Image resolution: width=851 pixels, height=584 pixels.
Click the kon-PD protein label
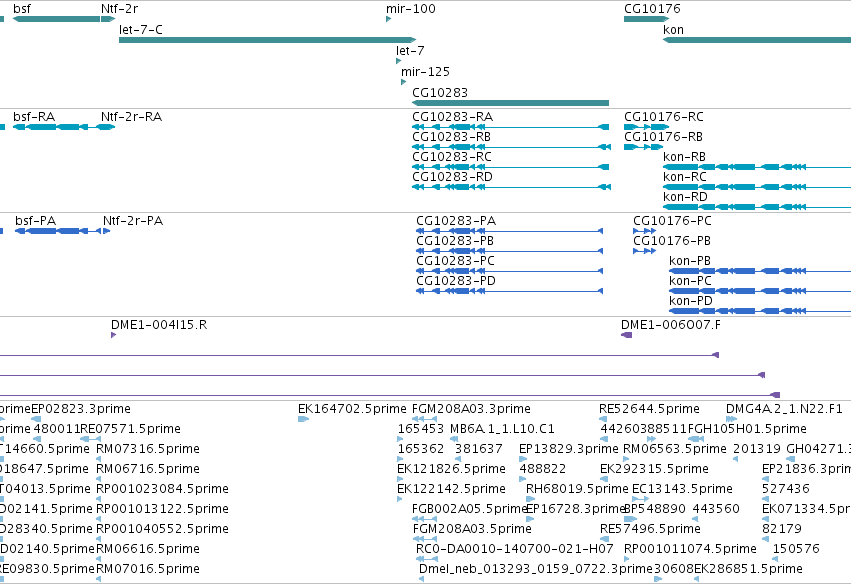click(691, 301)
